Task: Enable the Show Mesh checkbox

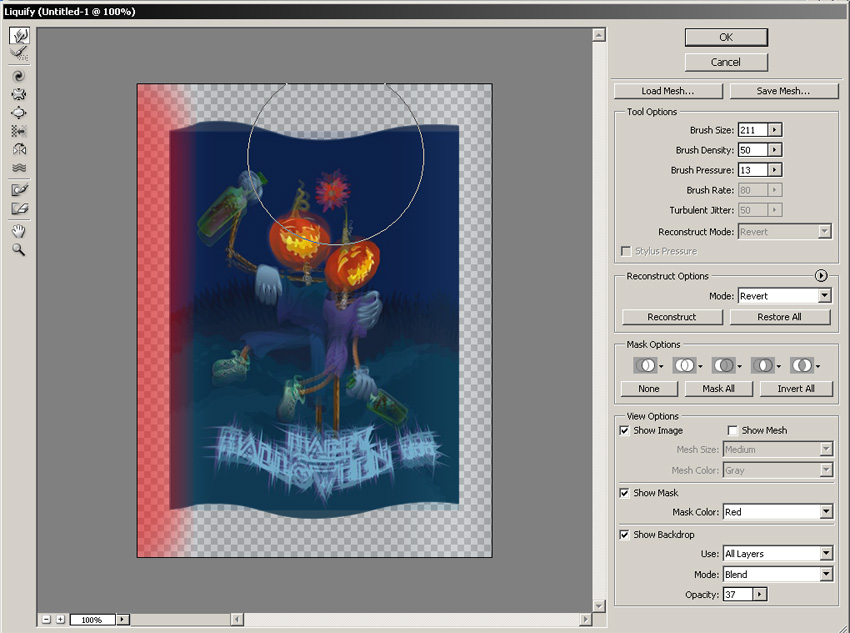Action: click(732, 430)
